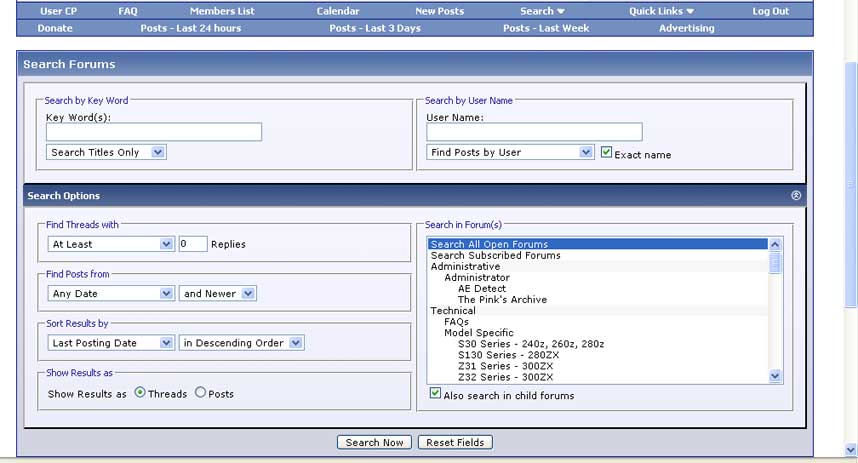Click the forum list scrollbar down arrow
This screenshot has height=463, width=858.
(x=775, y=376)
